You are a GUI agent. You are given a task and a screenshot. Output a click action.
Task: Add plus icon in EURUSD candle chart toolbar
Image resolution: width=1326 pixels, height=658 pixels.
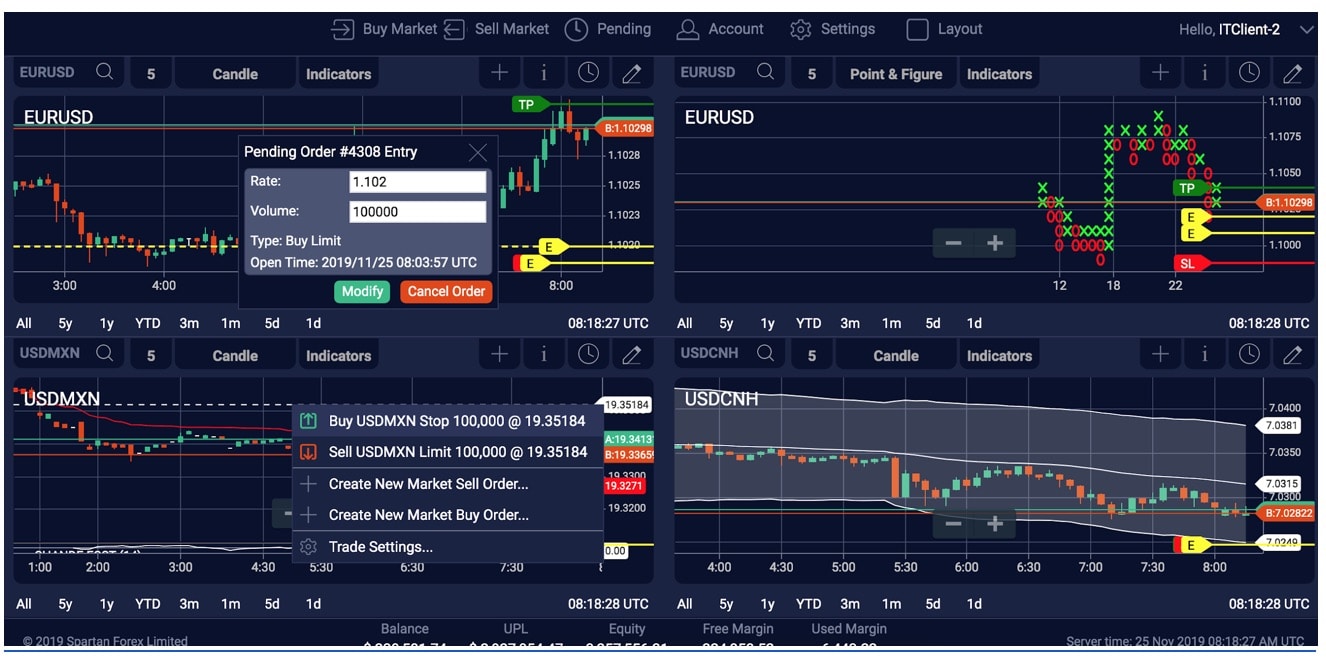point(500,72)
